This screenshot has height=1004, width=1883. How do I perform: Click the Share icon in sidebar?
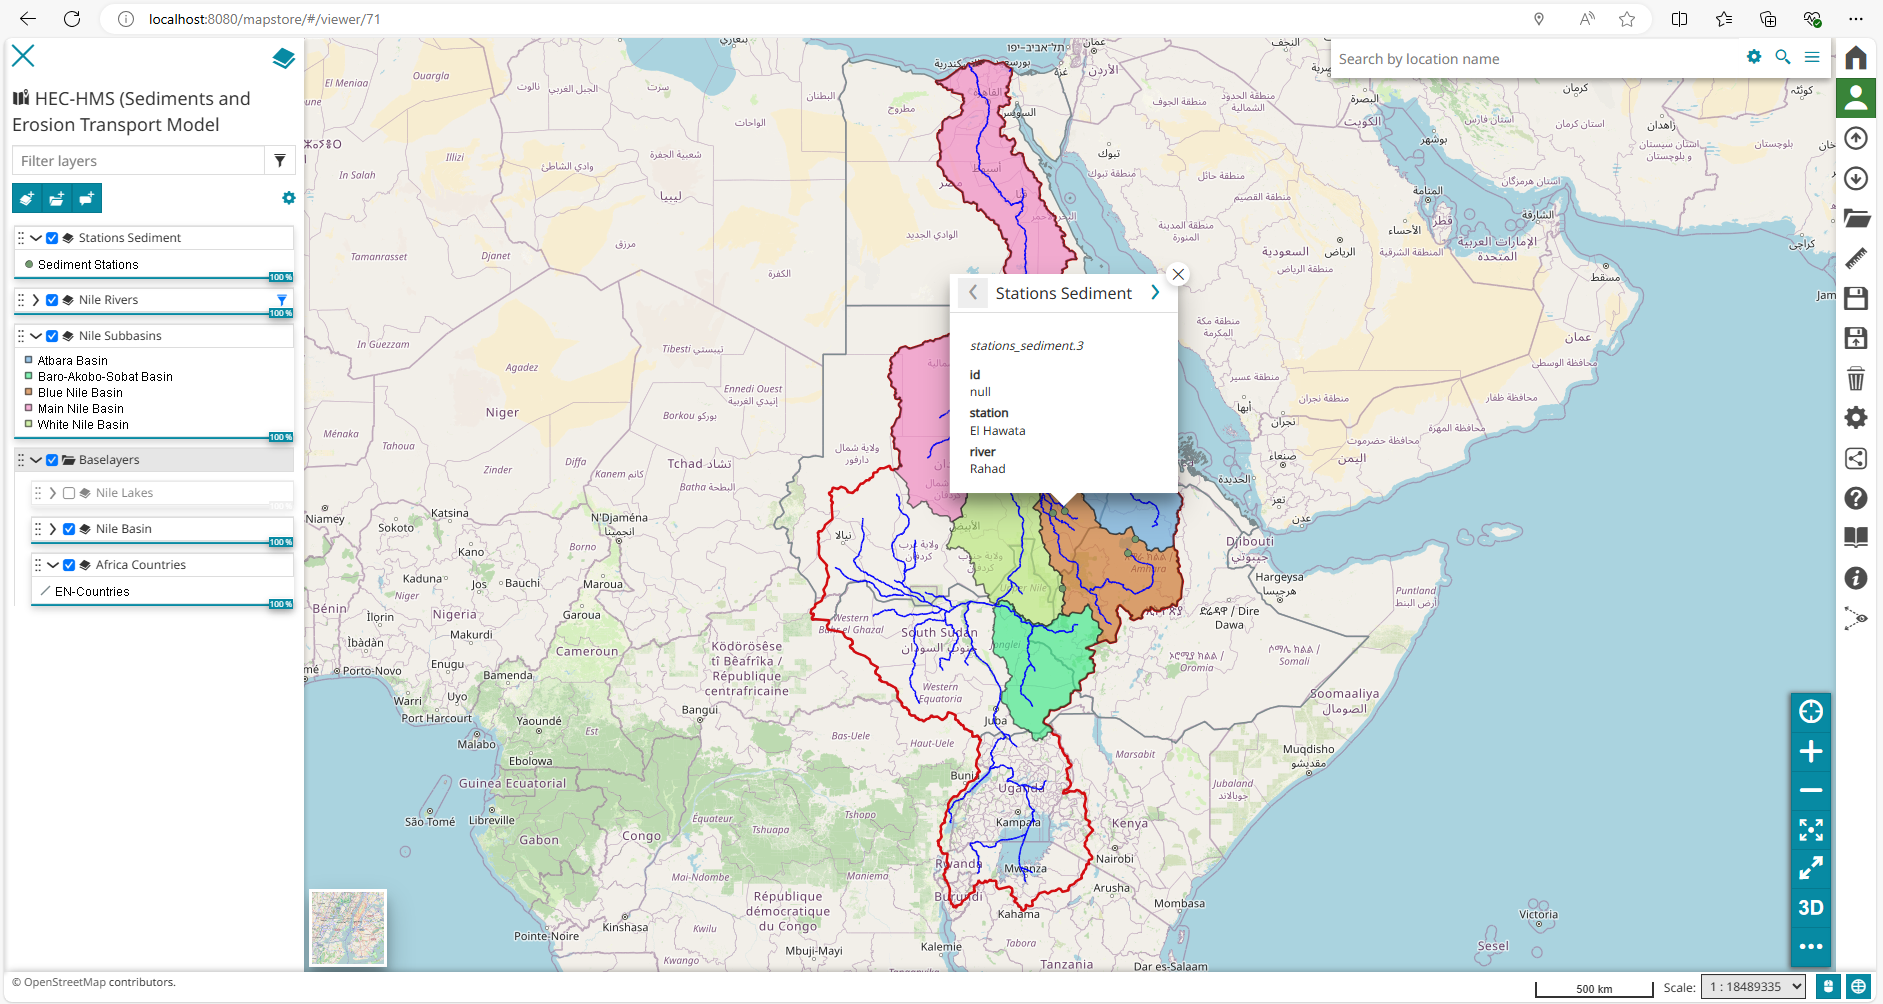click(x=1856, y=458)
